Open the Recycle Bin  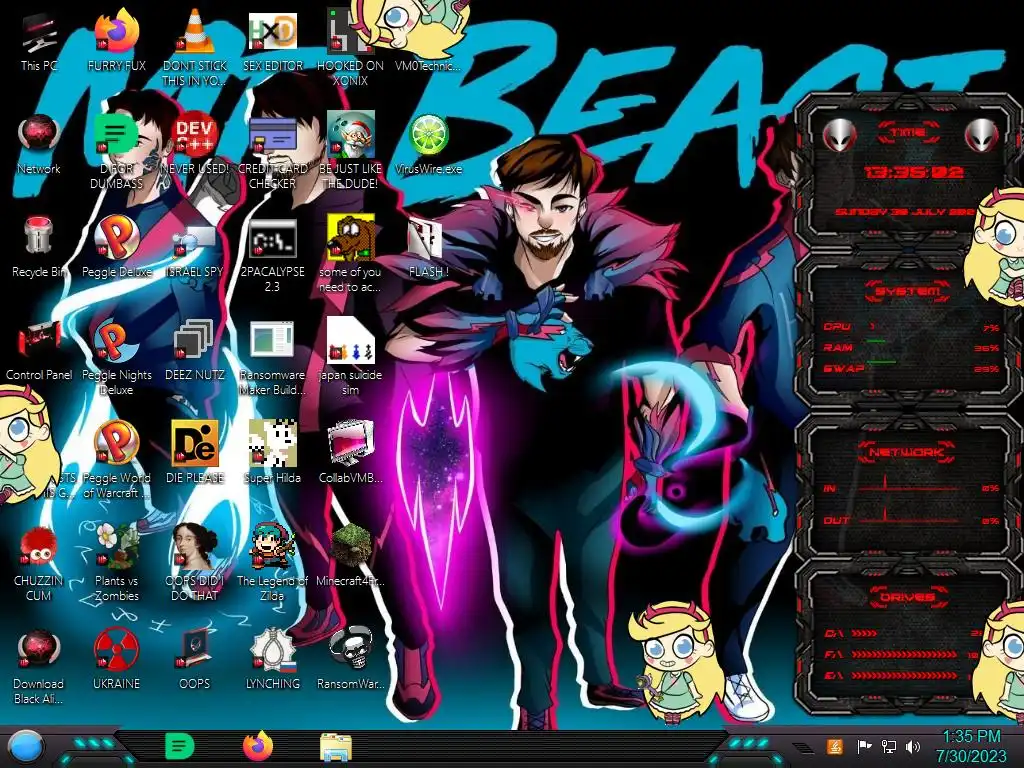(x=39, y=248)
